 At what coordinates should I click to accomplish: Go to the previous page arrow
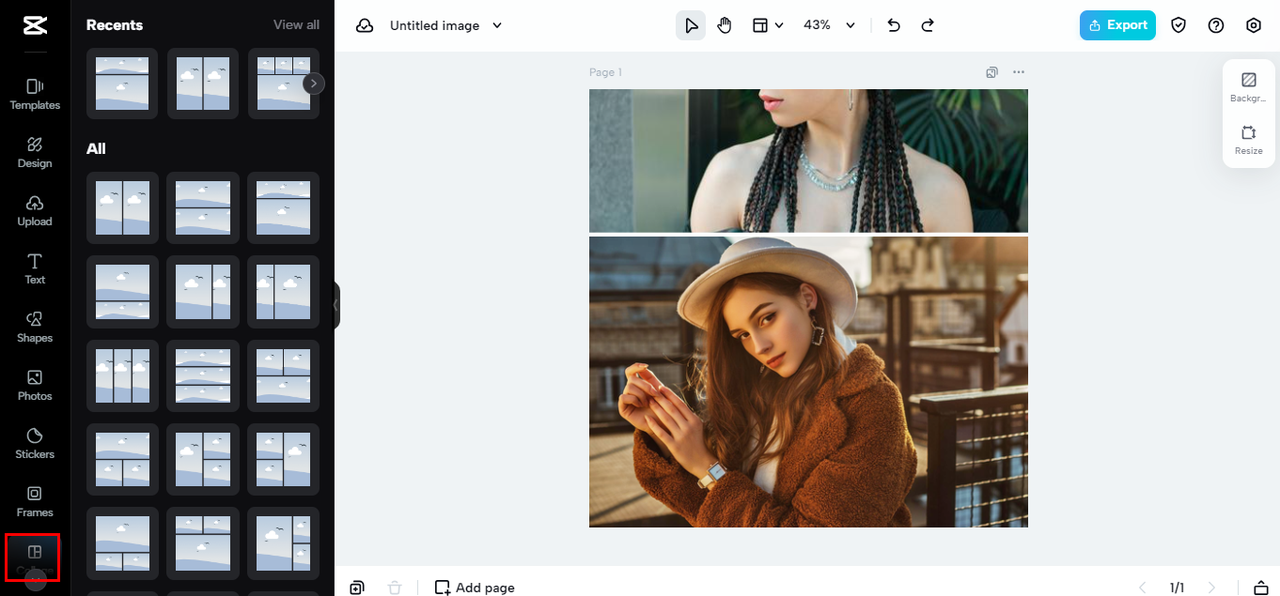tap(1144, 587)
